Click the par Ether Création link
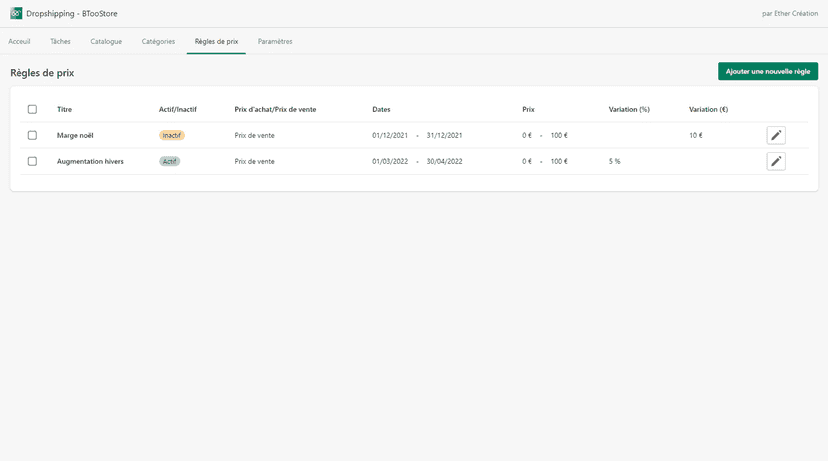This screenshot has height=466, width=828. click(x=790, y=14)
